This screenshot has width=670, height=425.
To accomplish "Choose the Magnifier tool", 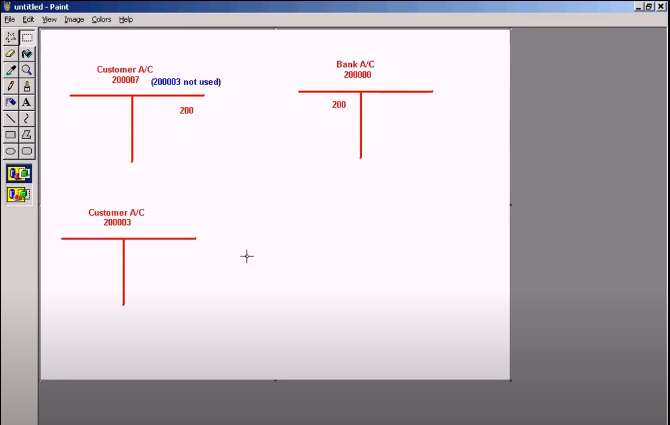I will (27, 70).
